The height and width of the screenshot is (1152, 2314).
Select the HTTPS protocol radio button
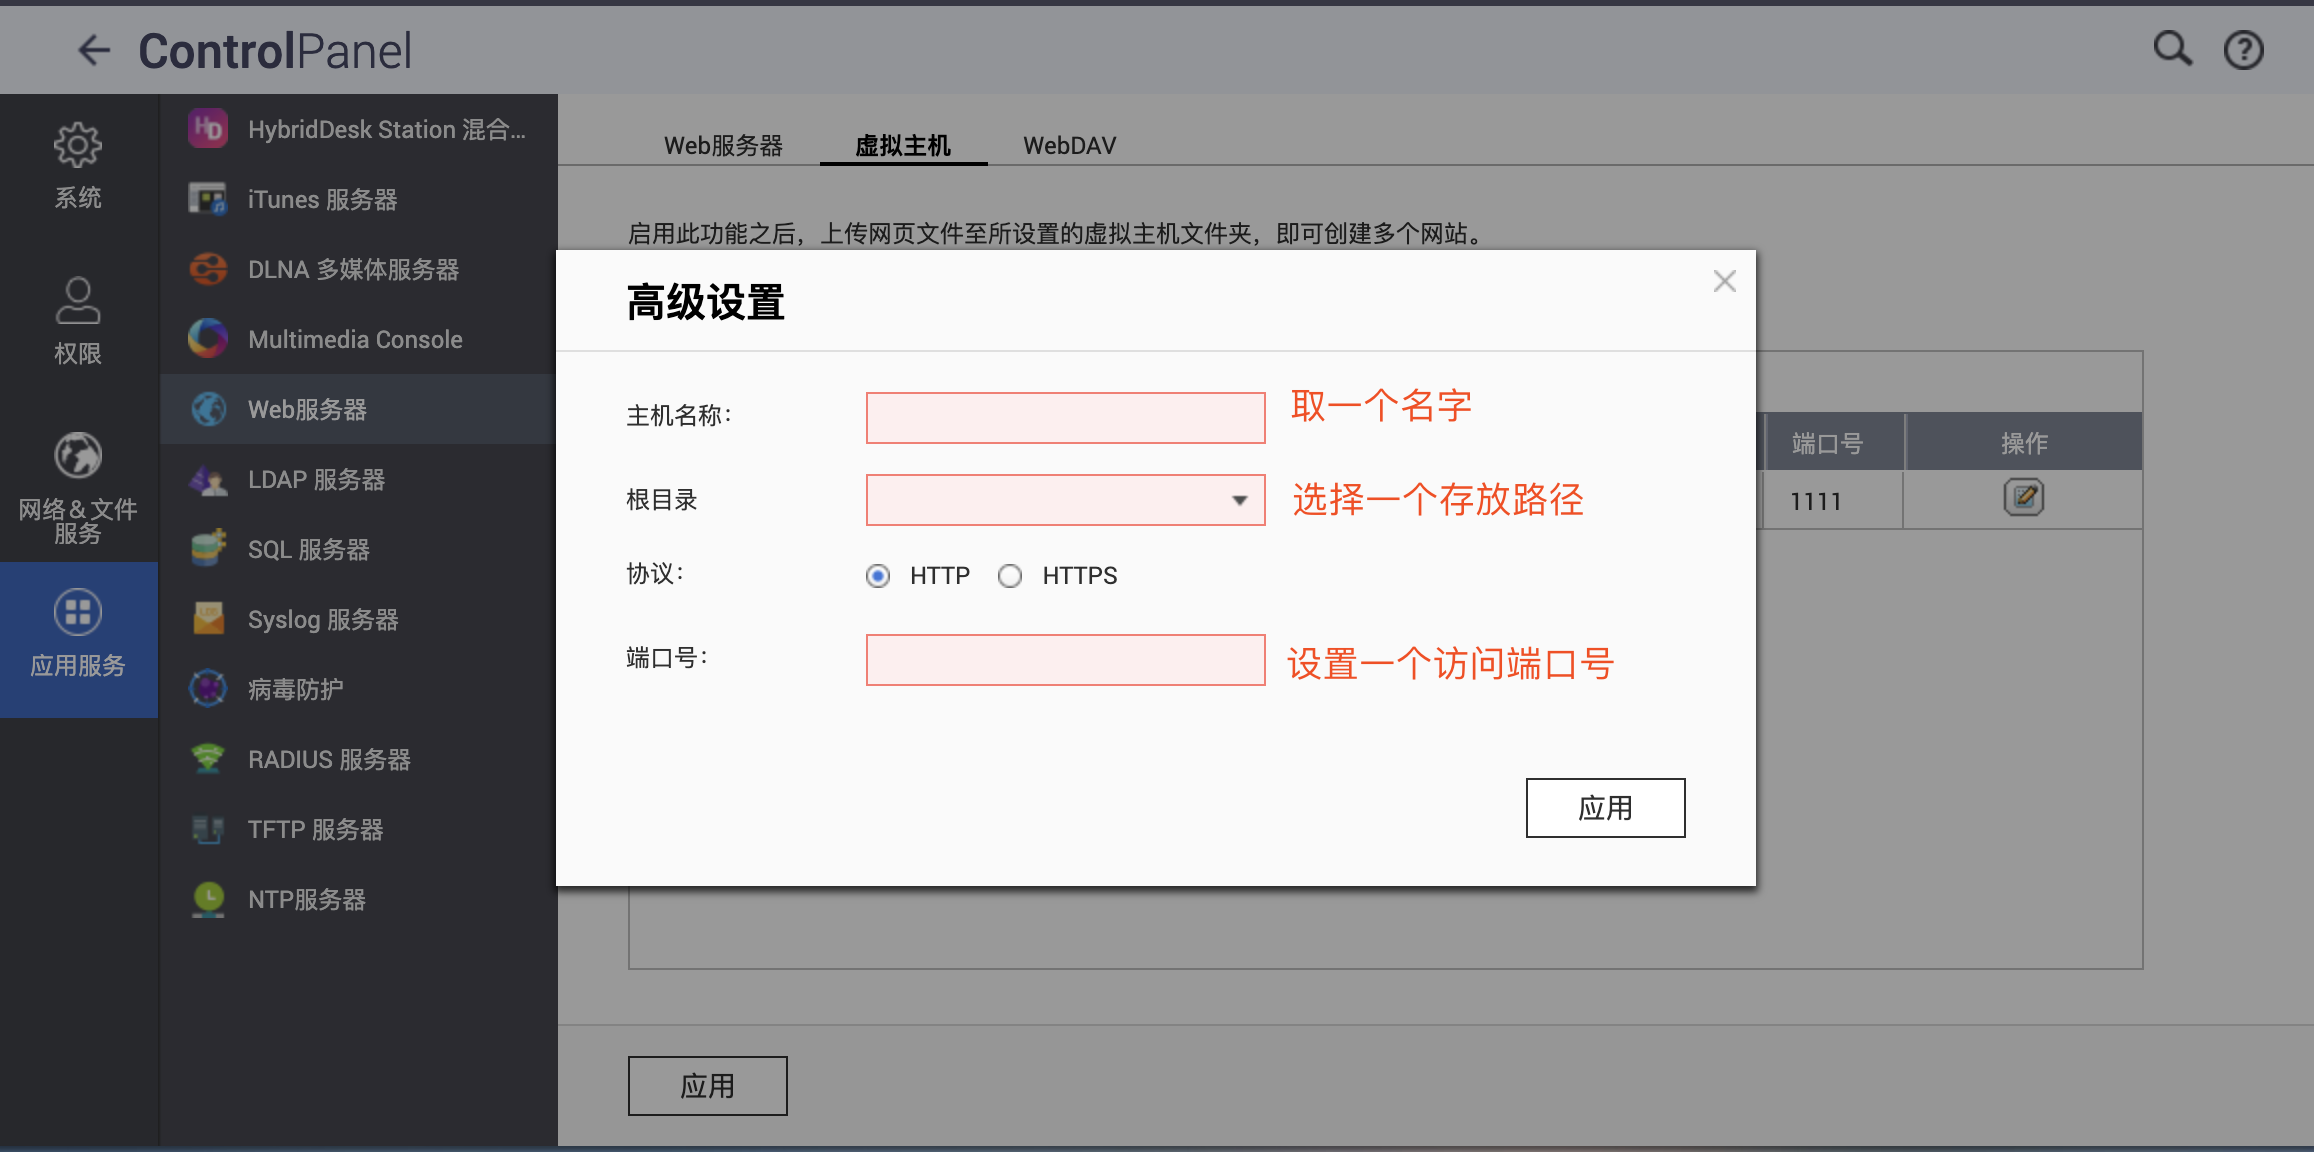point(1010,576)
